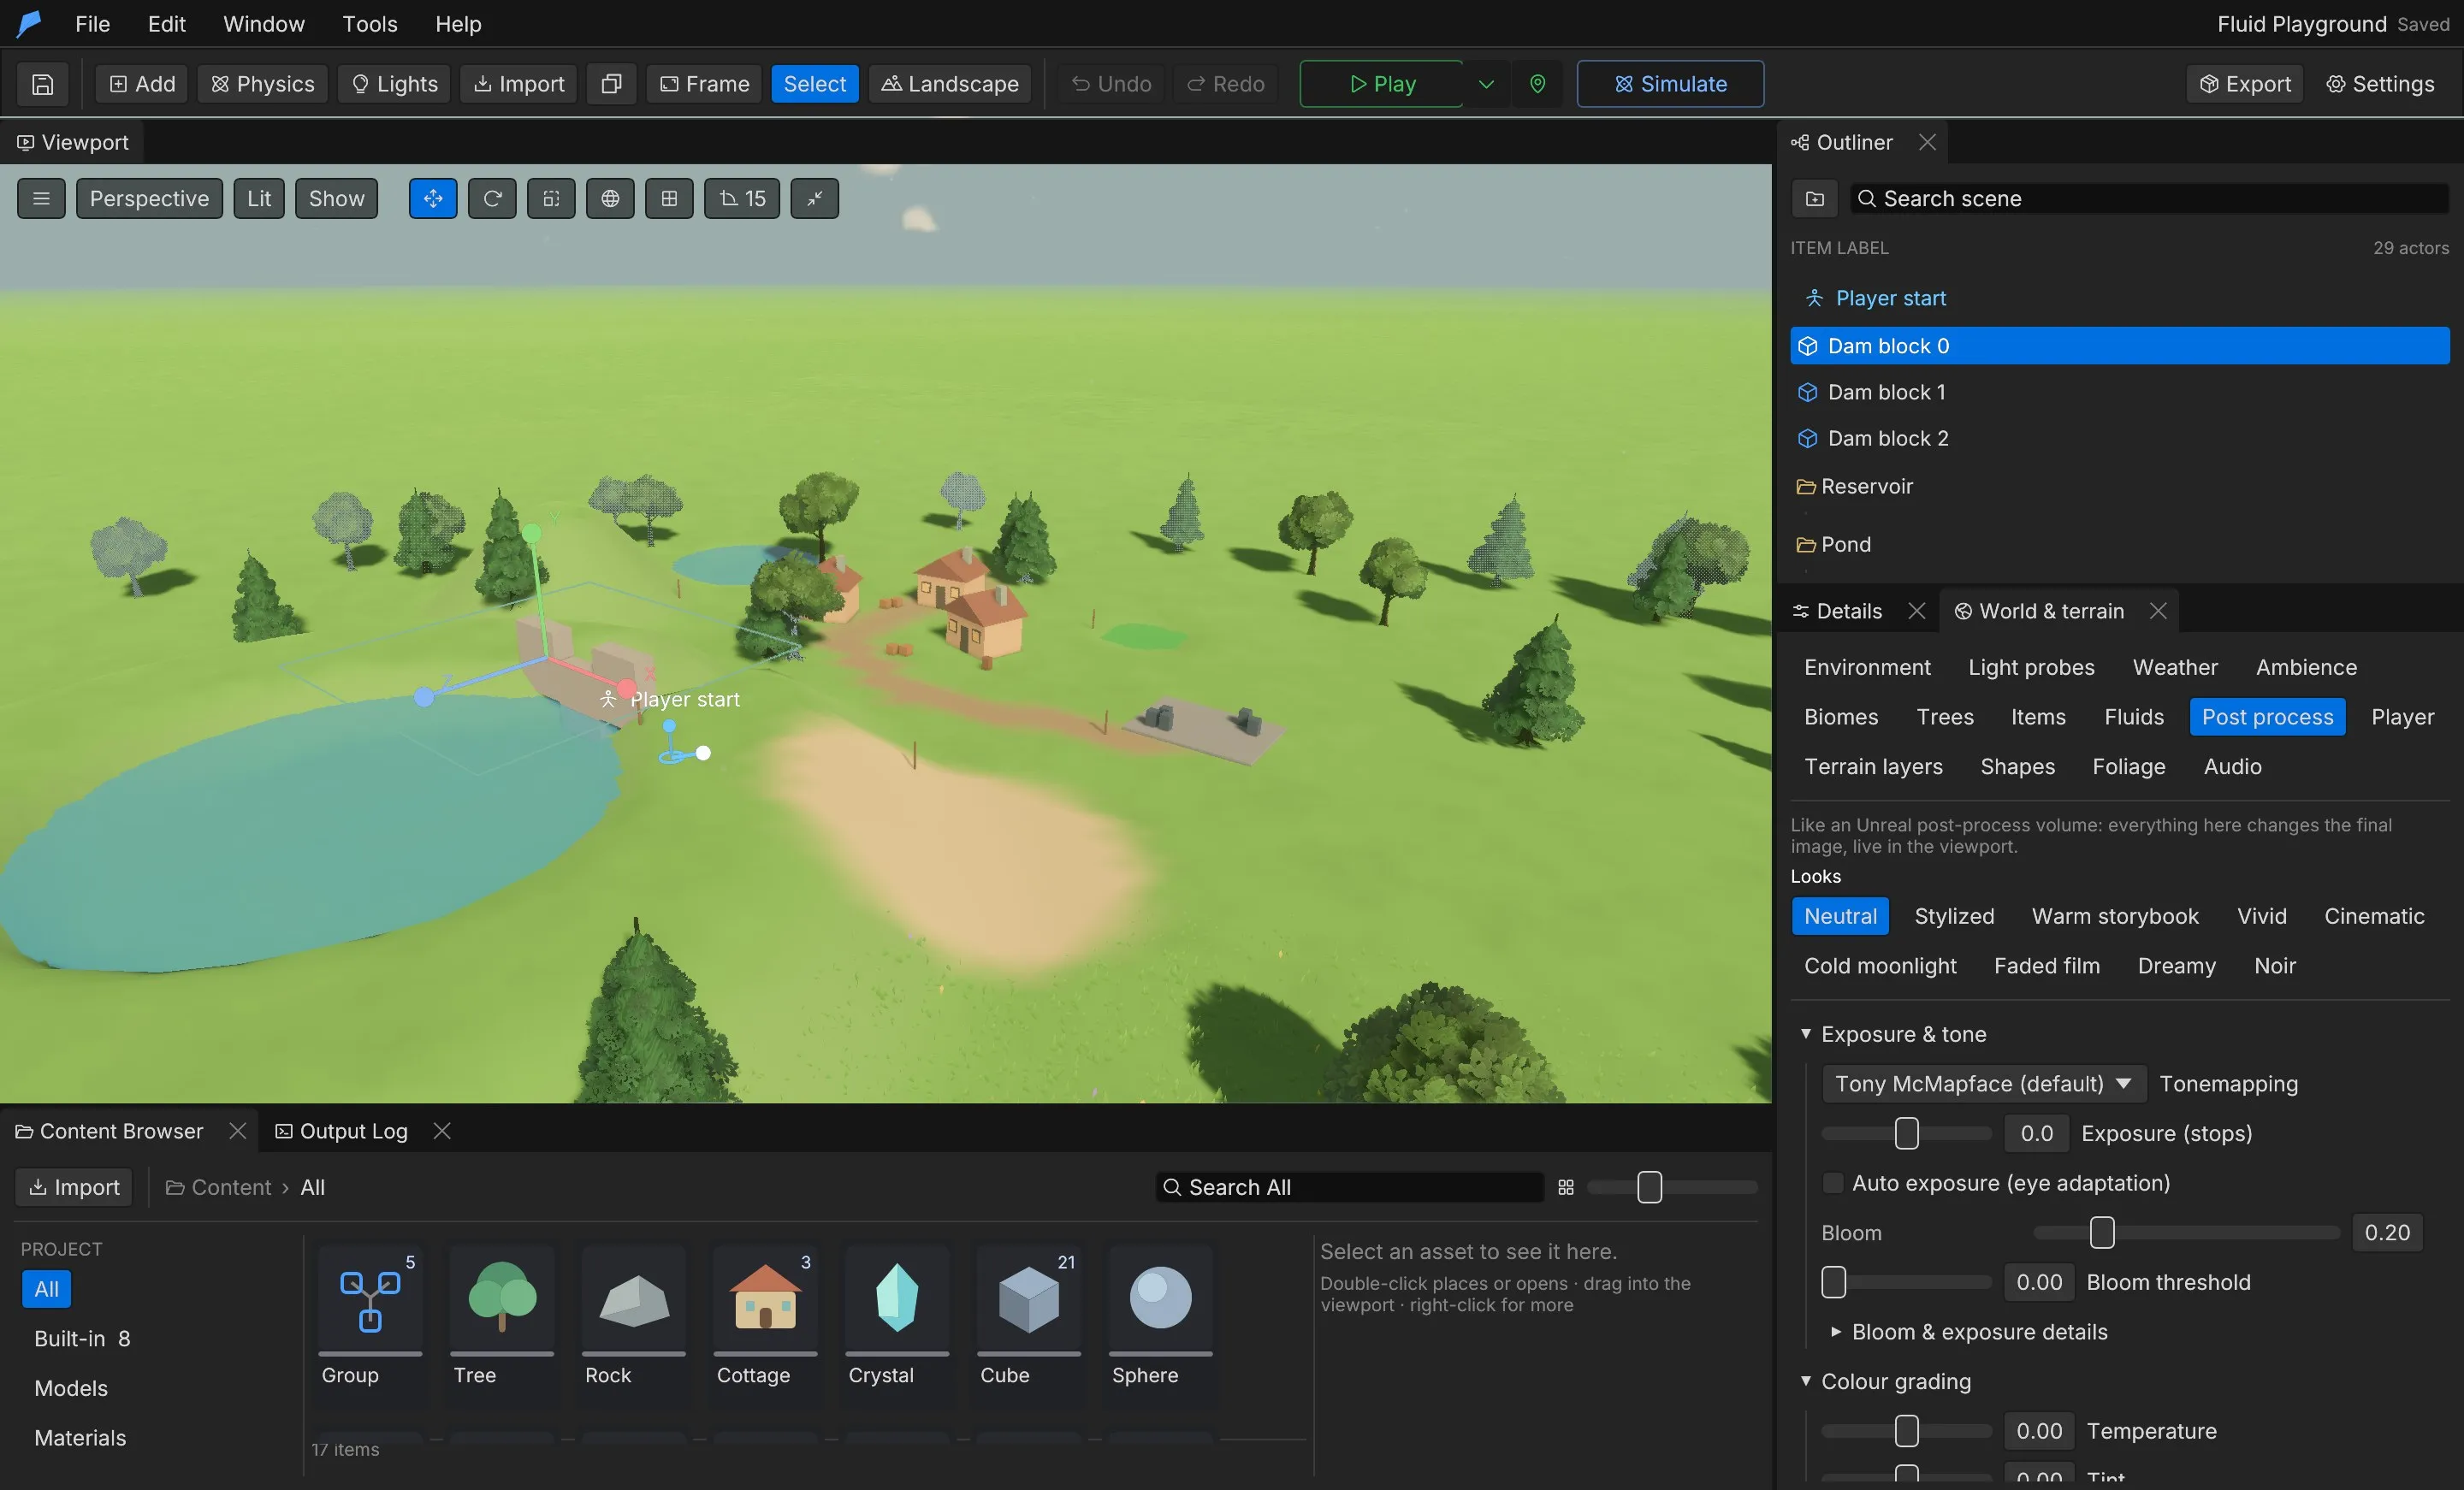Enable Auto exposure (eye adaptation) checkbox
The width and height of the screenshot is (2464, 1490).
[1833, 1183]
